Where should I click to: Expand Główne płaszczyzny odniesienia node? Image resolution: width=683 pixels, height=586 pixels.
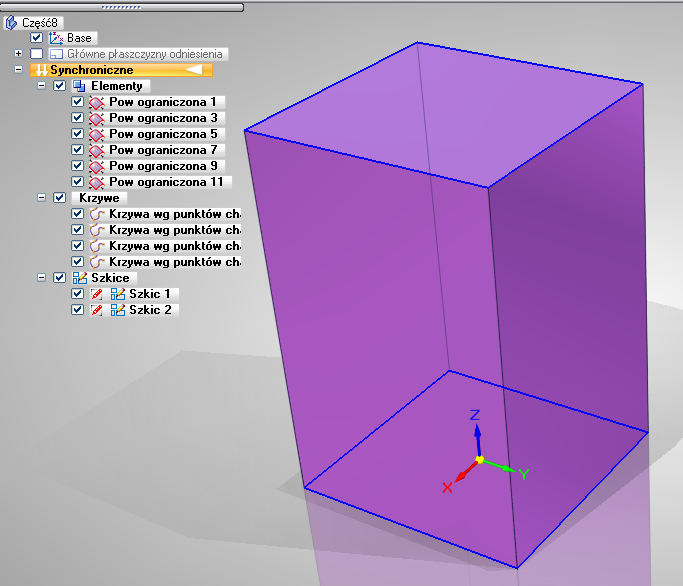click(18, 54)
